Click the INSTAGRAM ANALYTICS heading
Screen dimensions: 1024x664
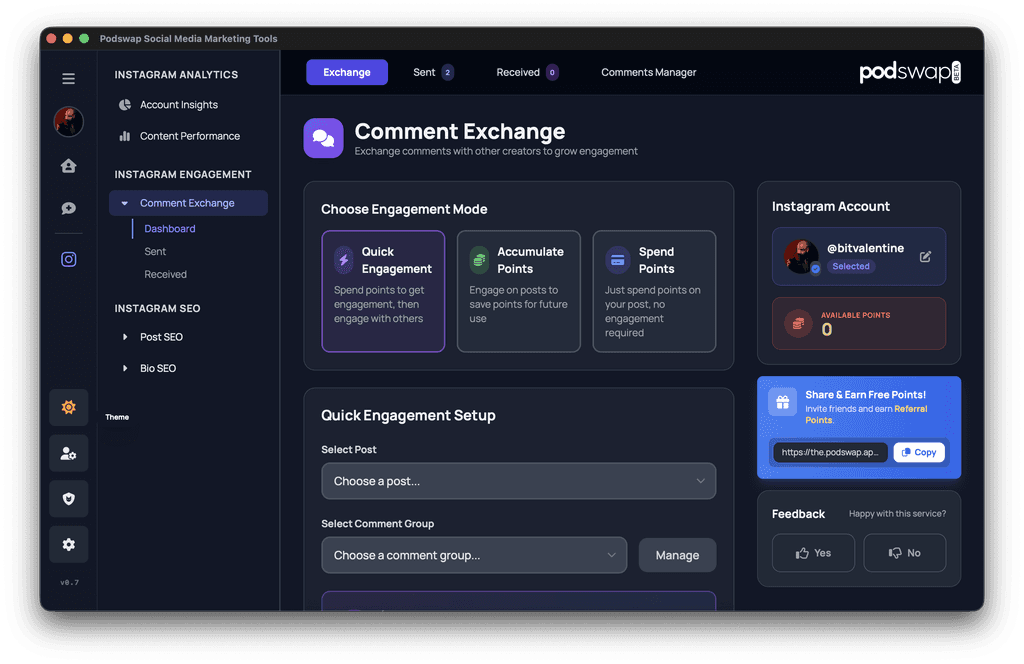[176, 74]
